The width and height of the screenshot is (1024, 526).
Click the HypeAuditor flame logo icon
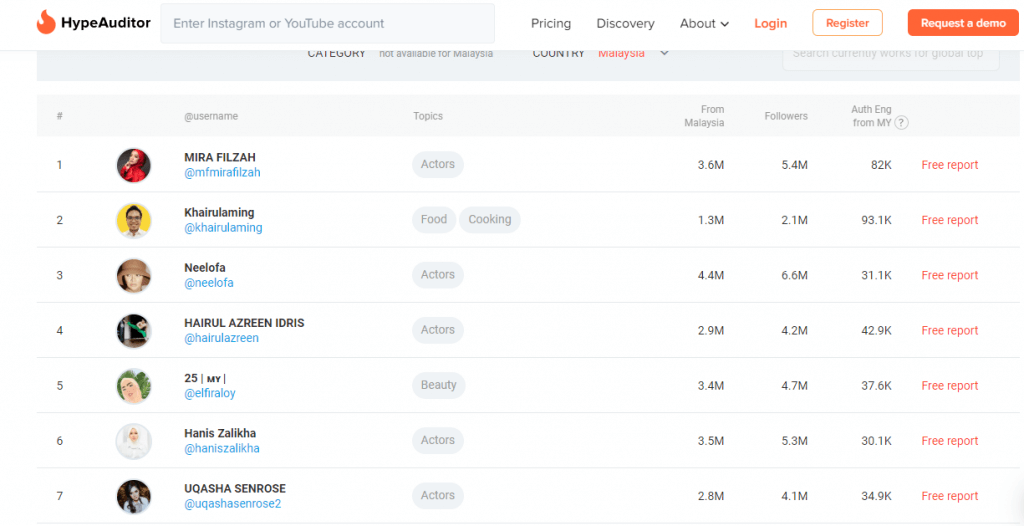pos(46,23)
